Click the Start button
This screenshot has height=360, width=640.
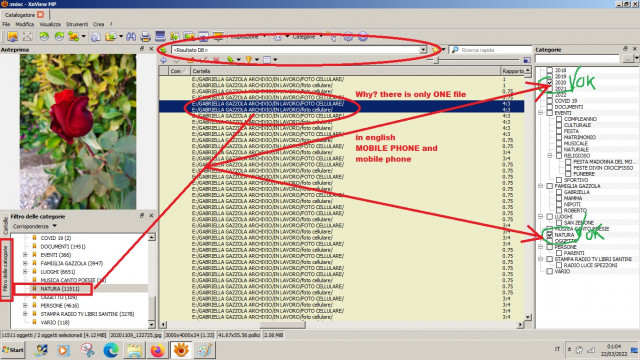click(x=13, y=350)
